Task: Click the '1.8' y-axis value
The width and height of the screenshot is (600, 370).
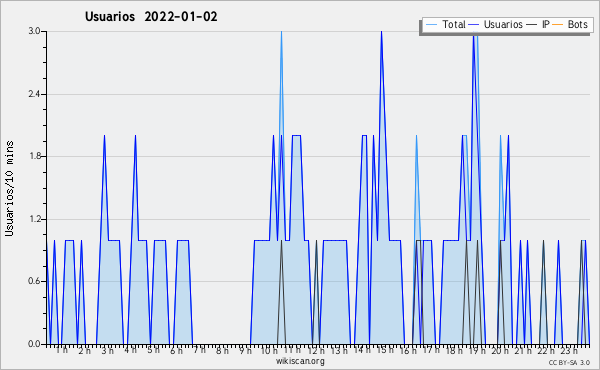Action: click(34, 156)
